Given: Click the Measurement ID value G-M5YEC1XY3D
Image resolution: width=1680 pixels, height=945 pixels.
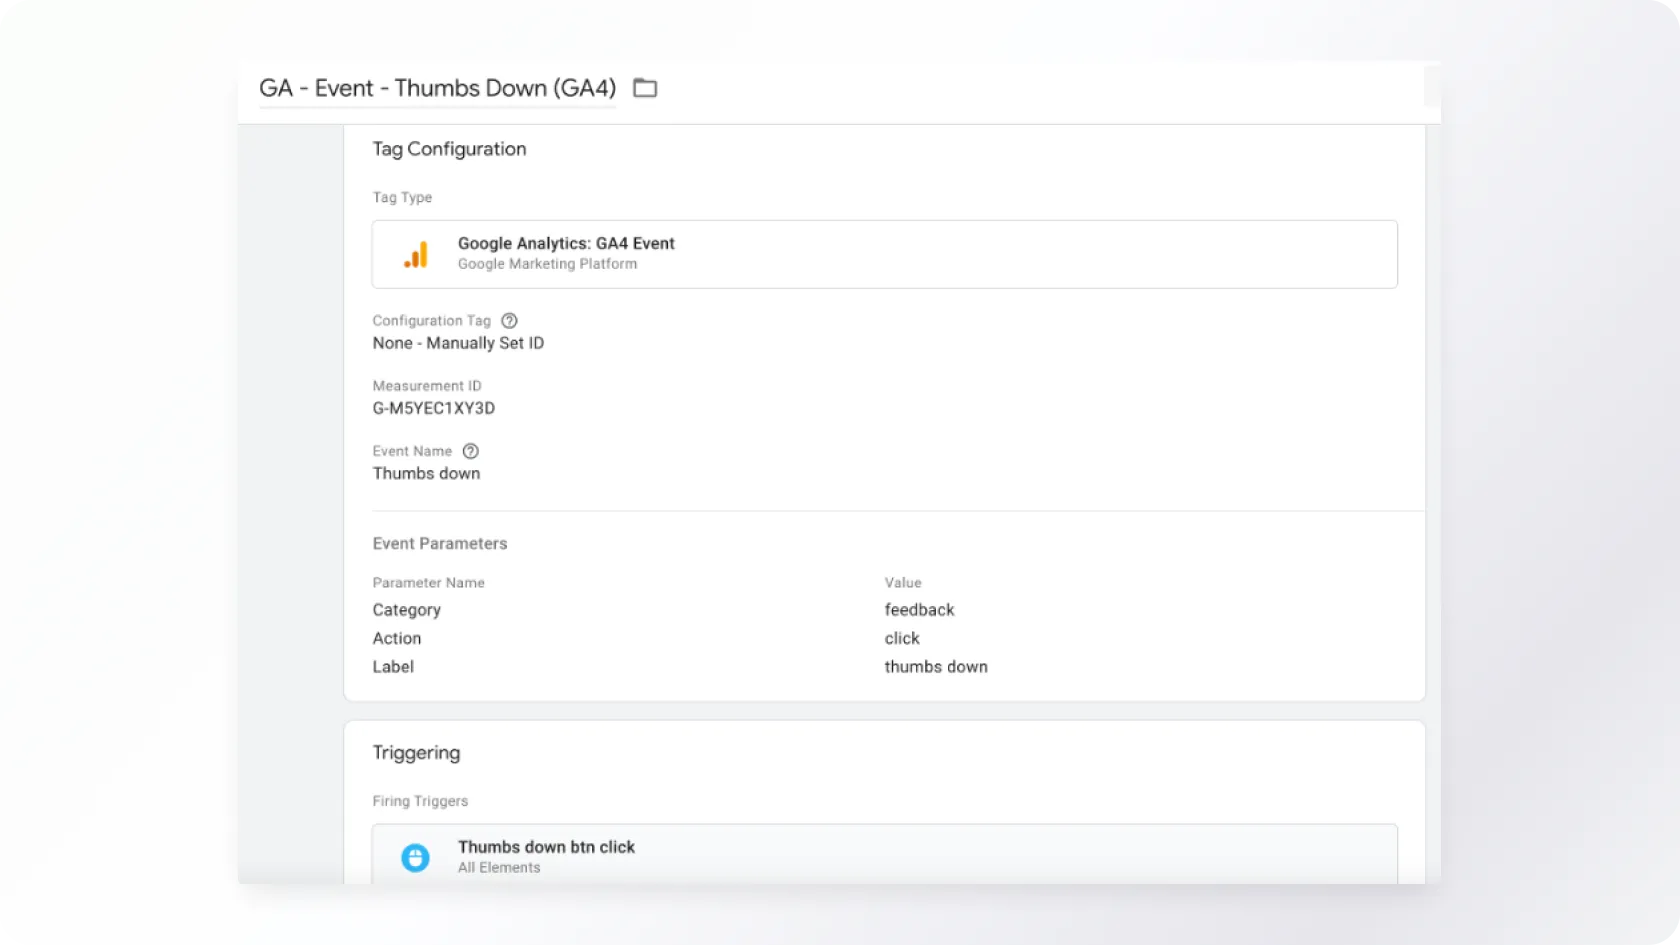Looking at the screenshot, I should point(433,408).
